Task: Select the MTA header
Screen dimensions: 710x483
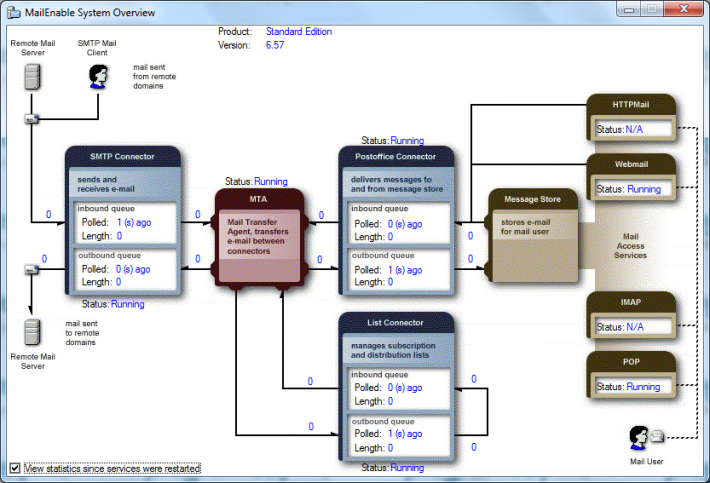Action: 258,199
